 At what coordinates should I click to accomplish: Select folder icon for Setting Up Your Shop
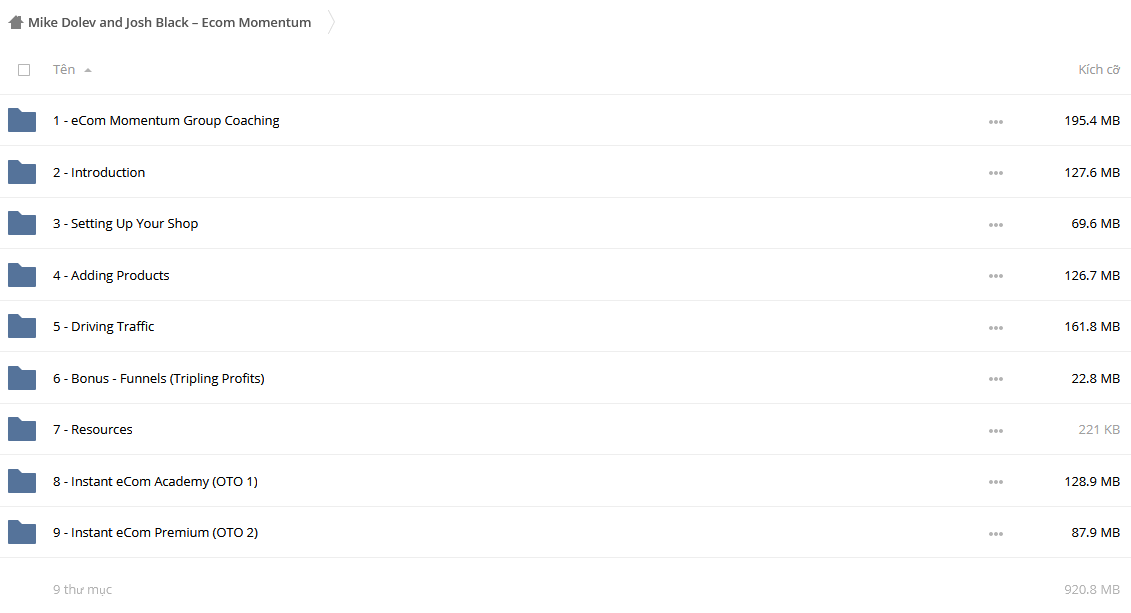(22, 224)
